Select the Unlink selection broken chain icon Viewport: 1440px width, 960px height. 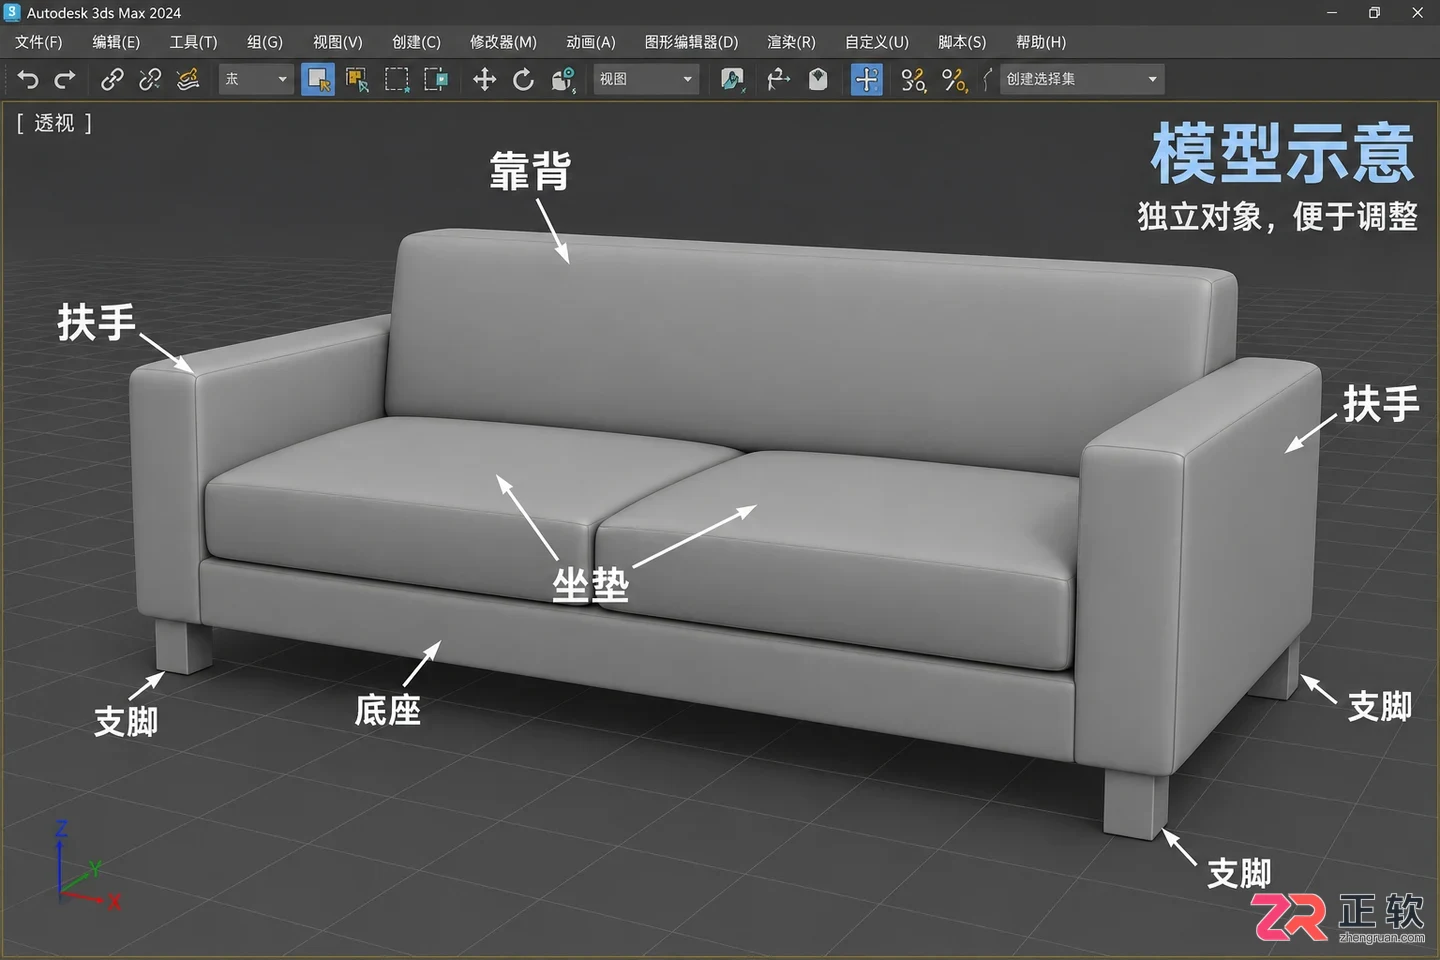(x=150, y=80)
